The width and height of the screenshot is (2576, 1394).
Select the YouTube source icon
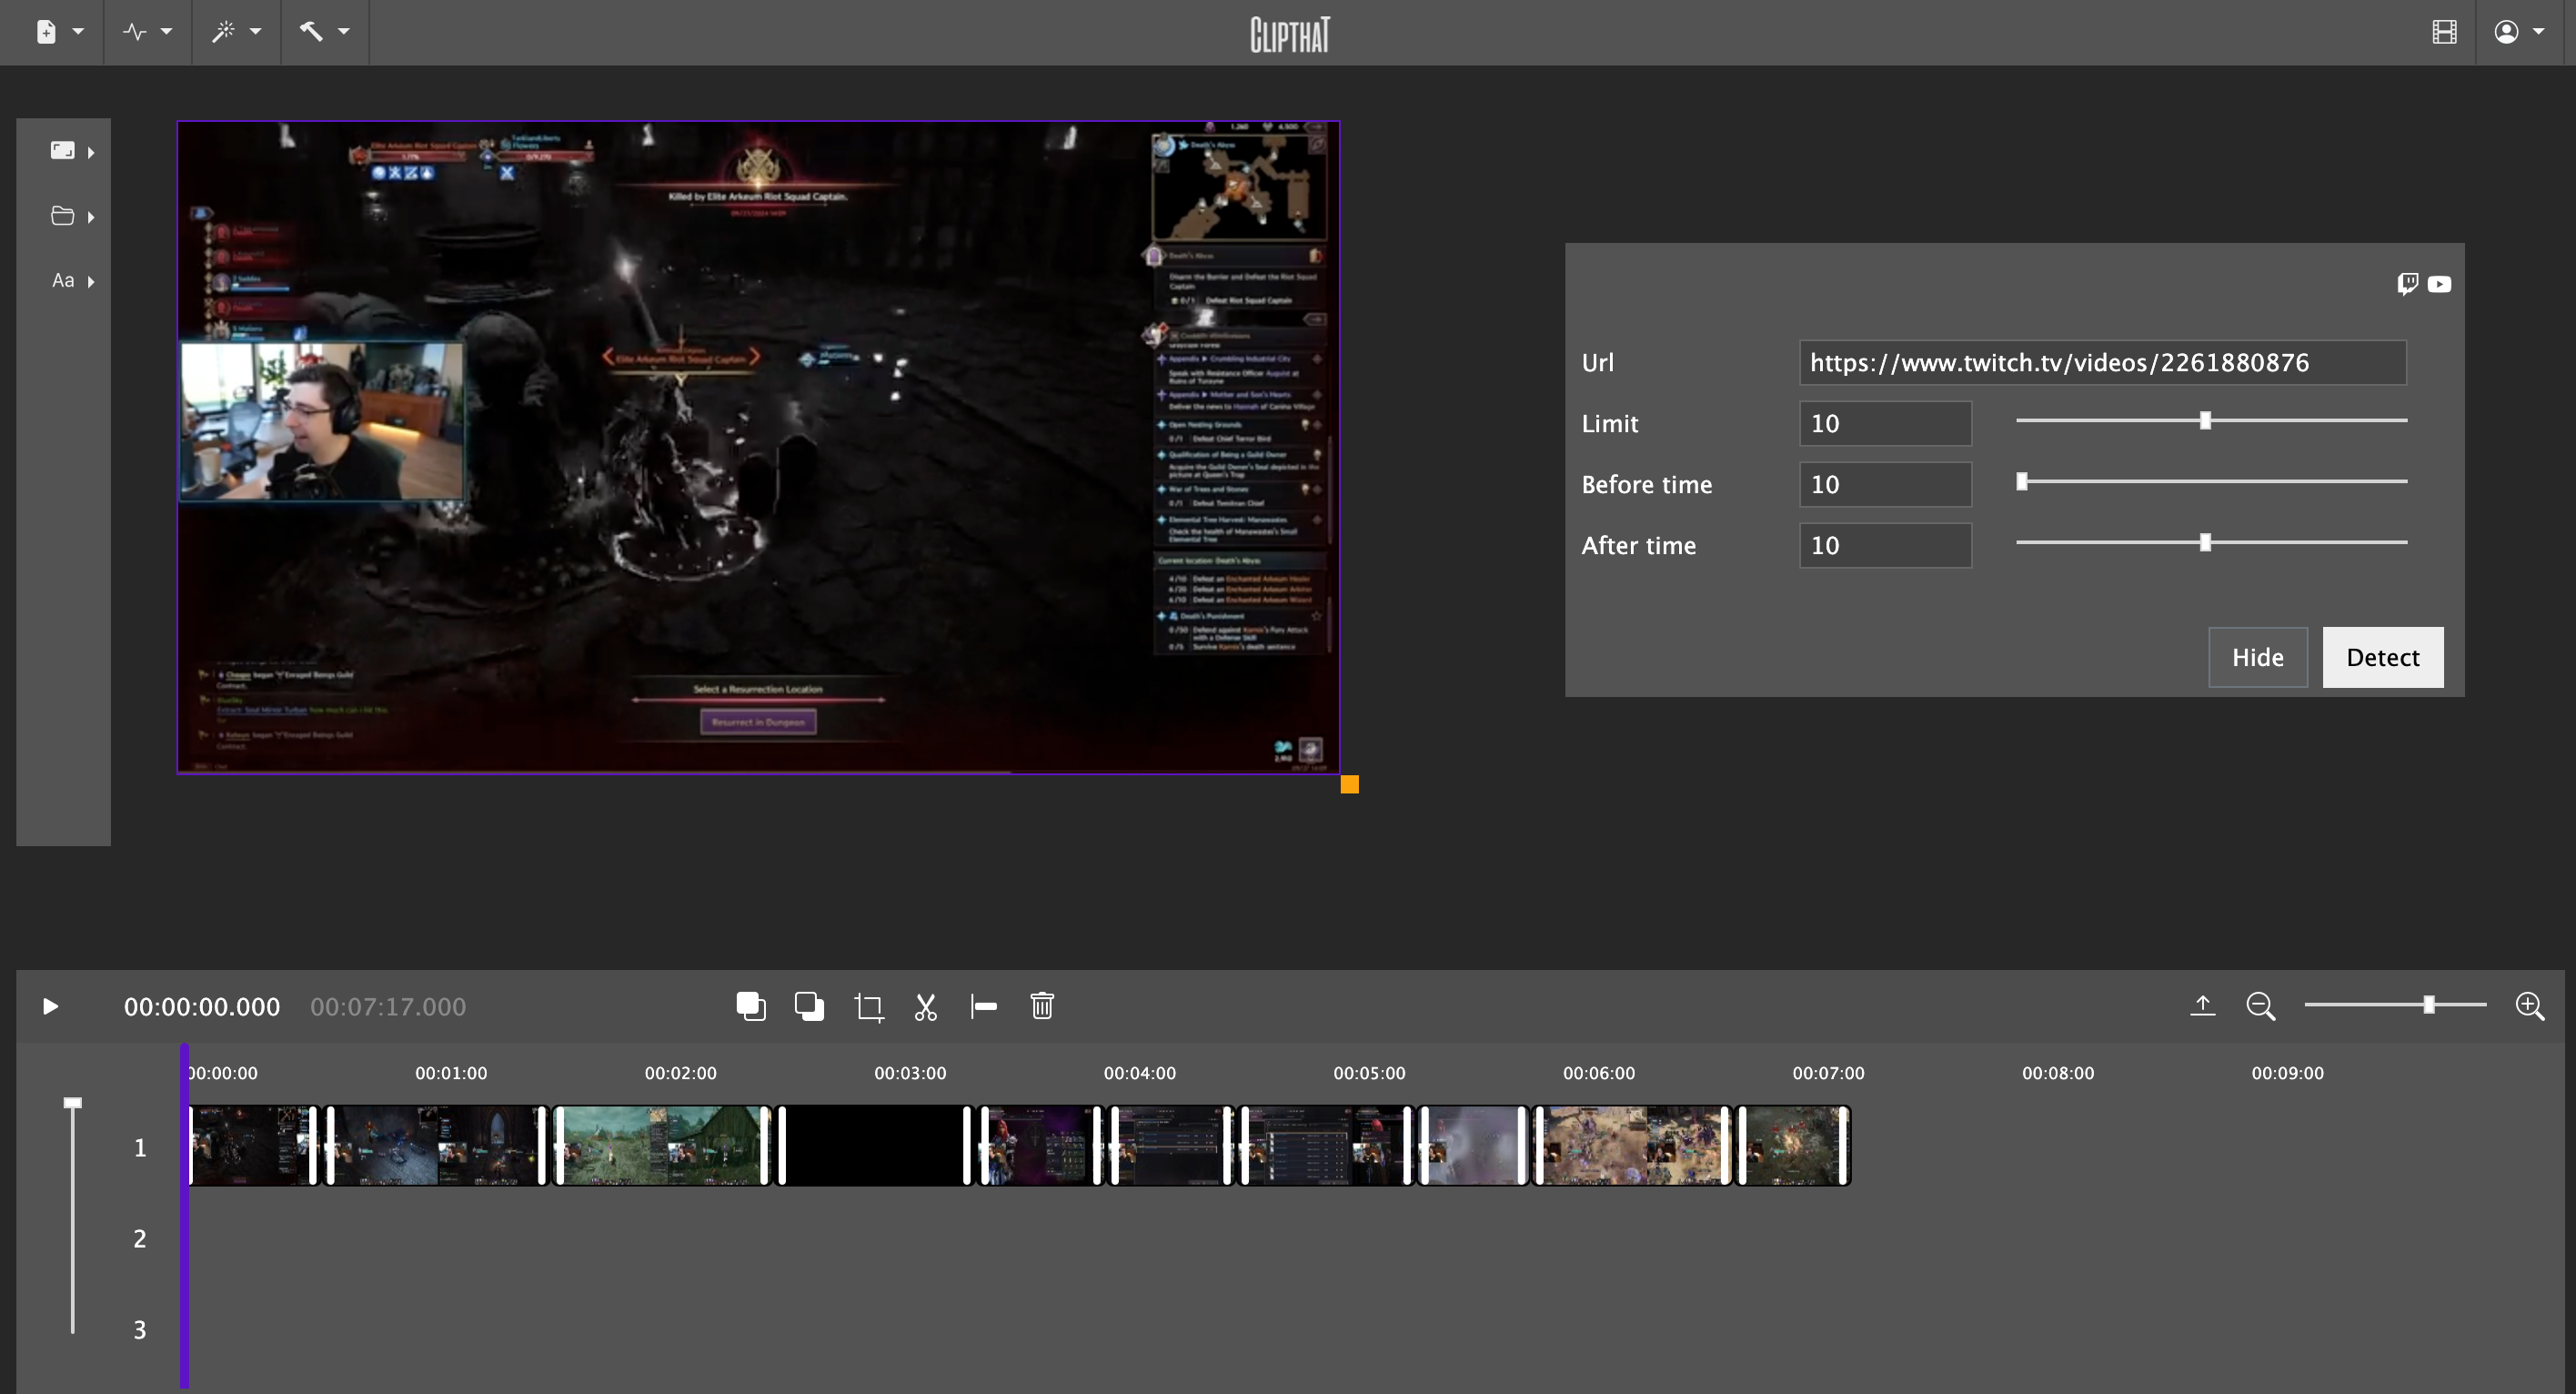2439,284
